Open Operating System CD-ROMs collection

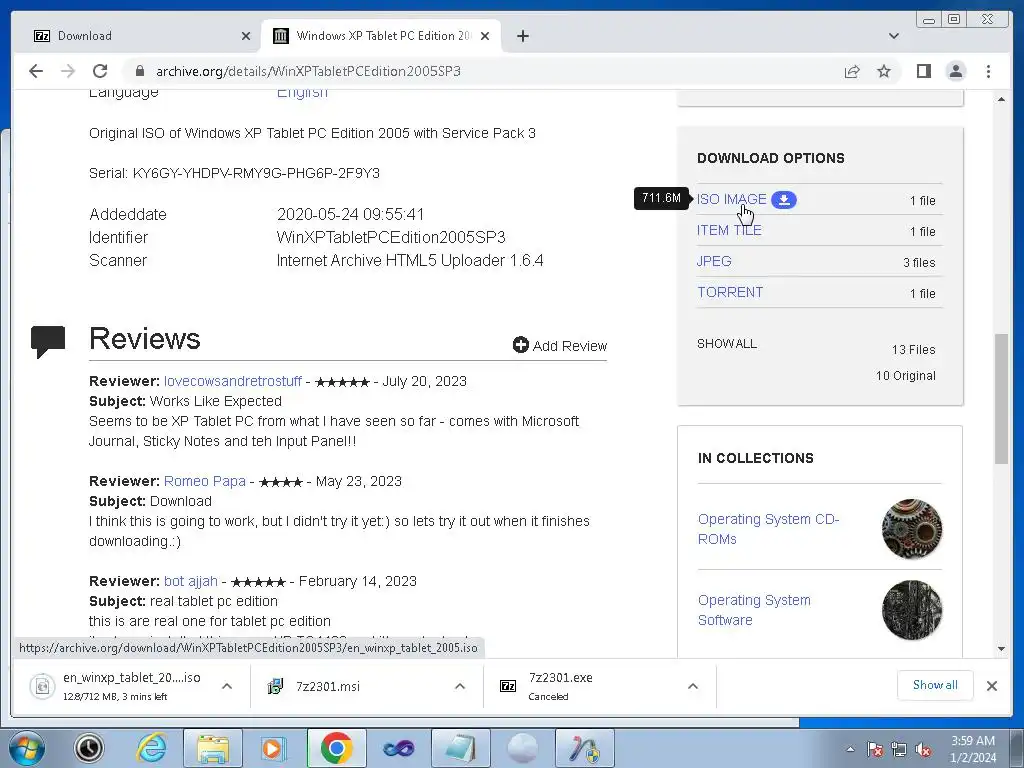pyautogui.click(x=768, y=529)
